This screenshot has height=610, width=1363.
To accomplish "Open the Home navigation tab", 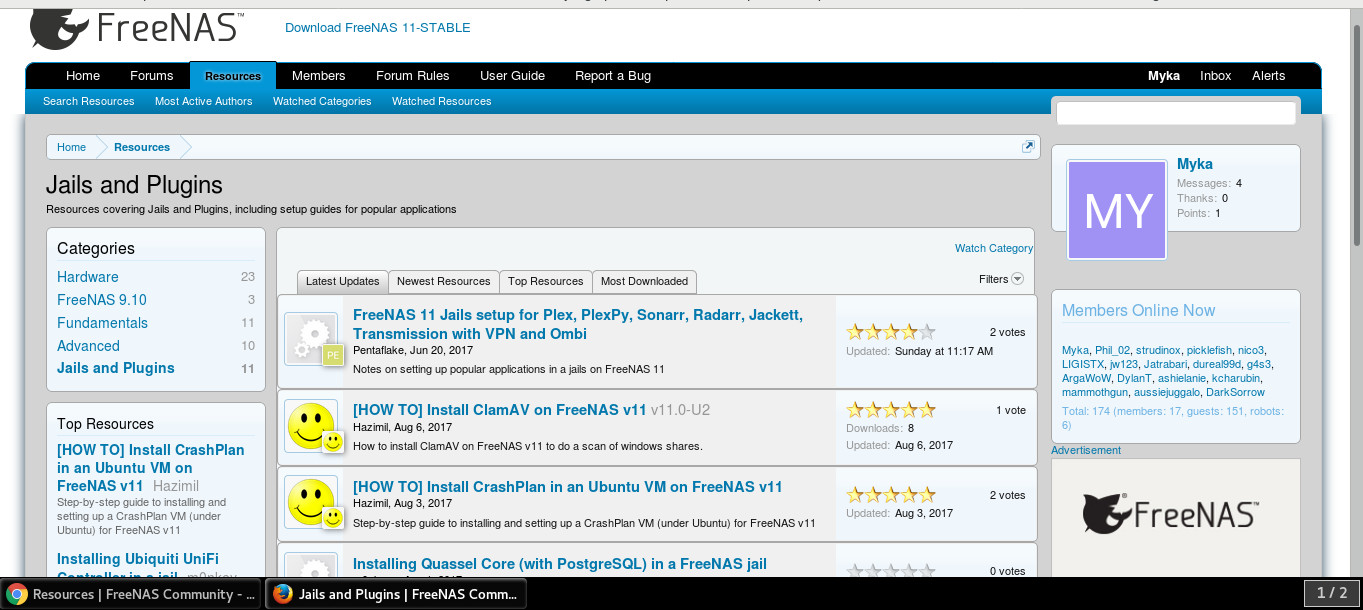I will point(83,76).
